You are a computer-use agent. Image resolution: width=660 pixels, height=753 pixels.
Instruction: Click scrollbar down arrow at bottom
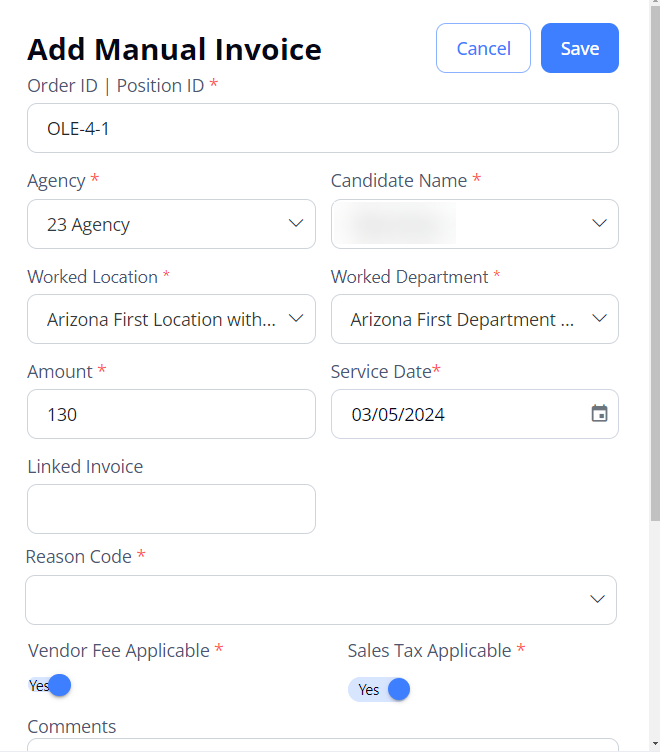click(x=655, y=744)
